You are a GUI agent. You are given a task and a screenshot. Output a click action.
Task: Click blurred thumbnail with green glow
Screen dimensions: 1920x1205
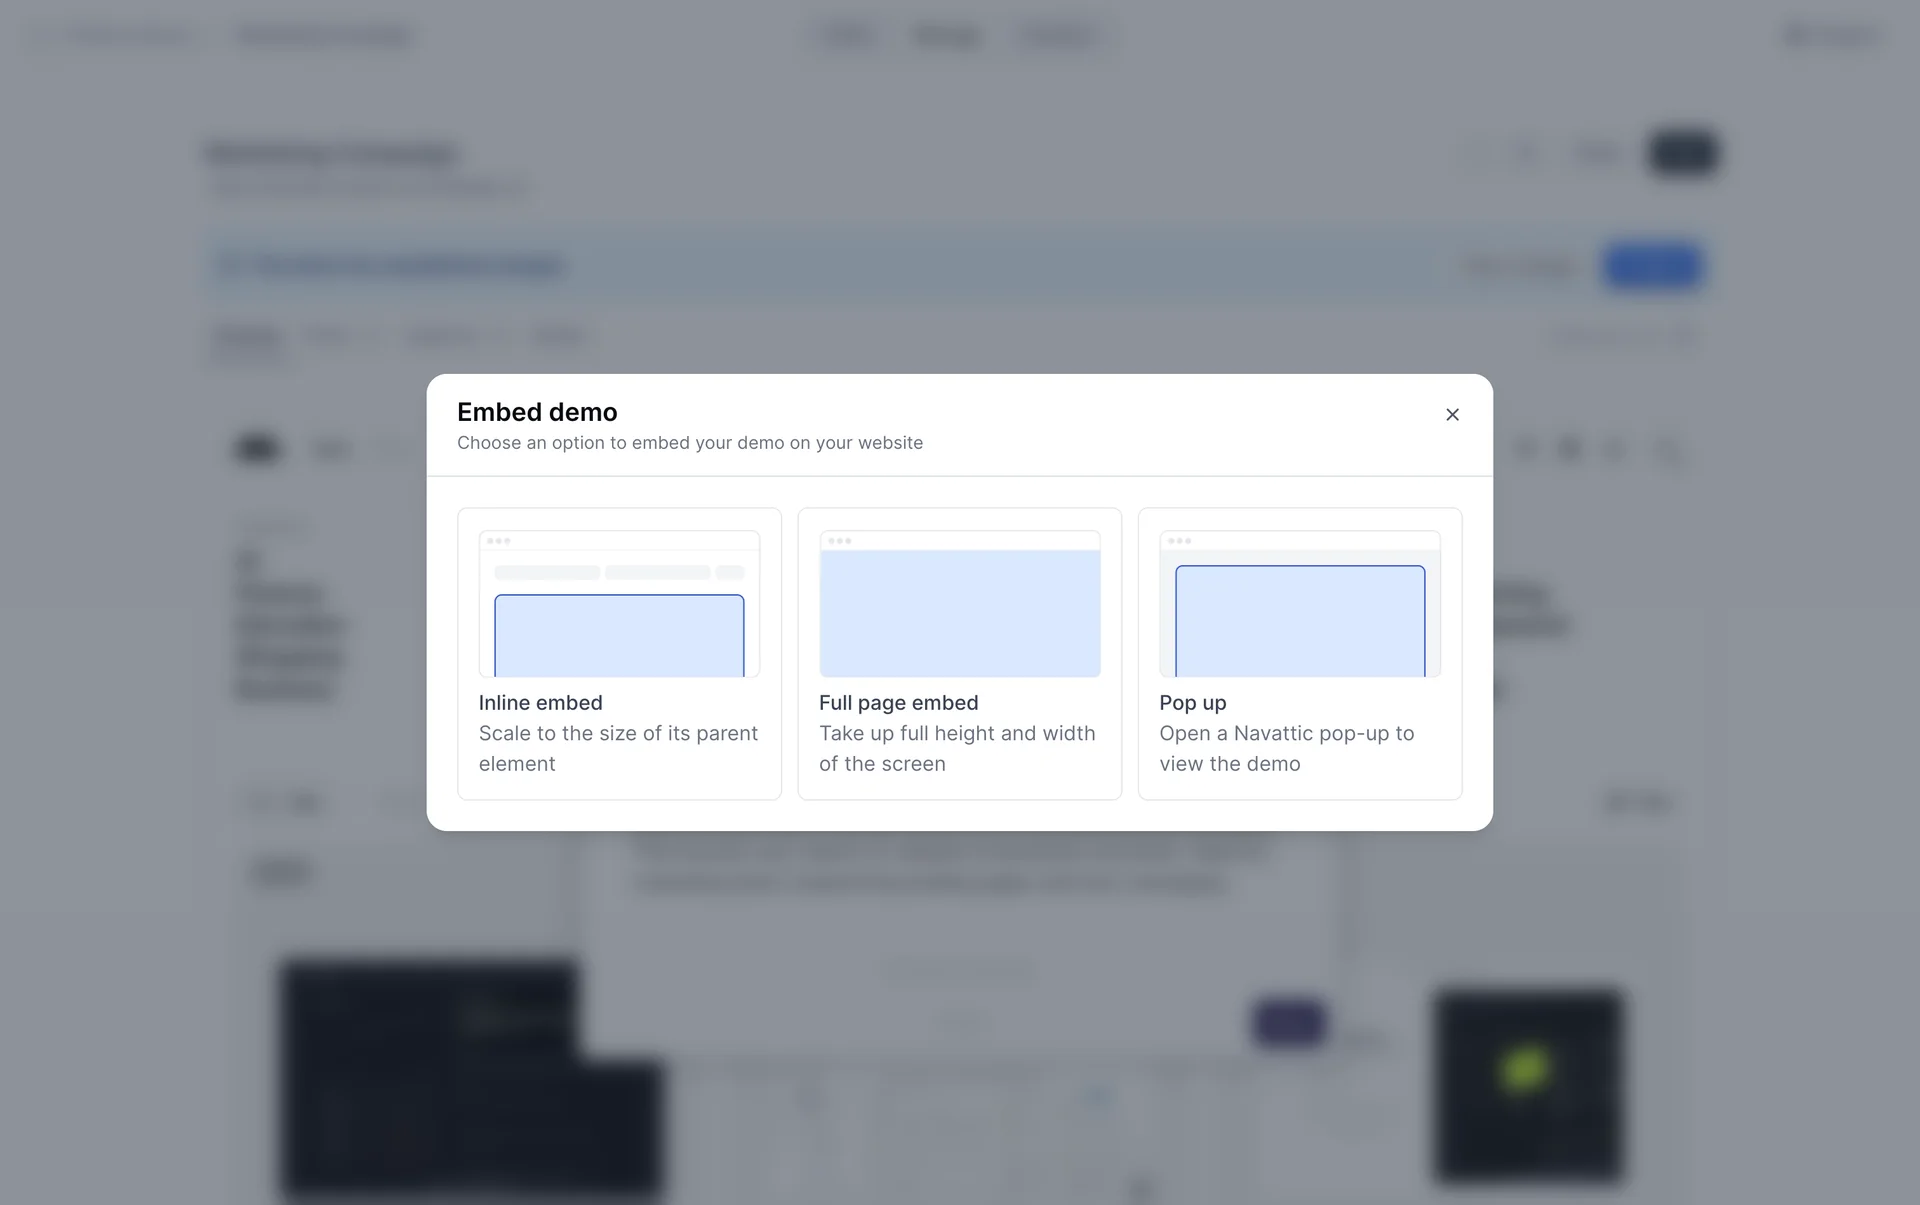[x=1527, y=1086]
